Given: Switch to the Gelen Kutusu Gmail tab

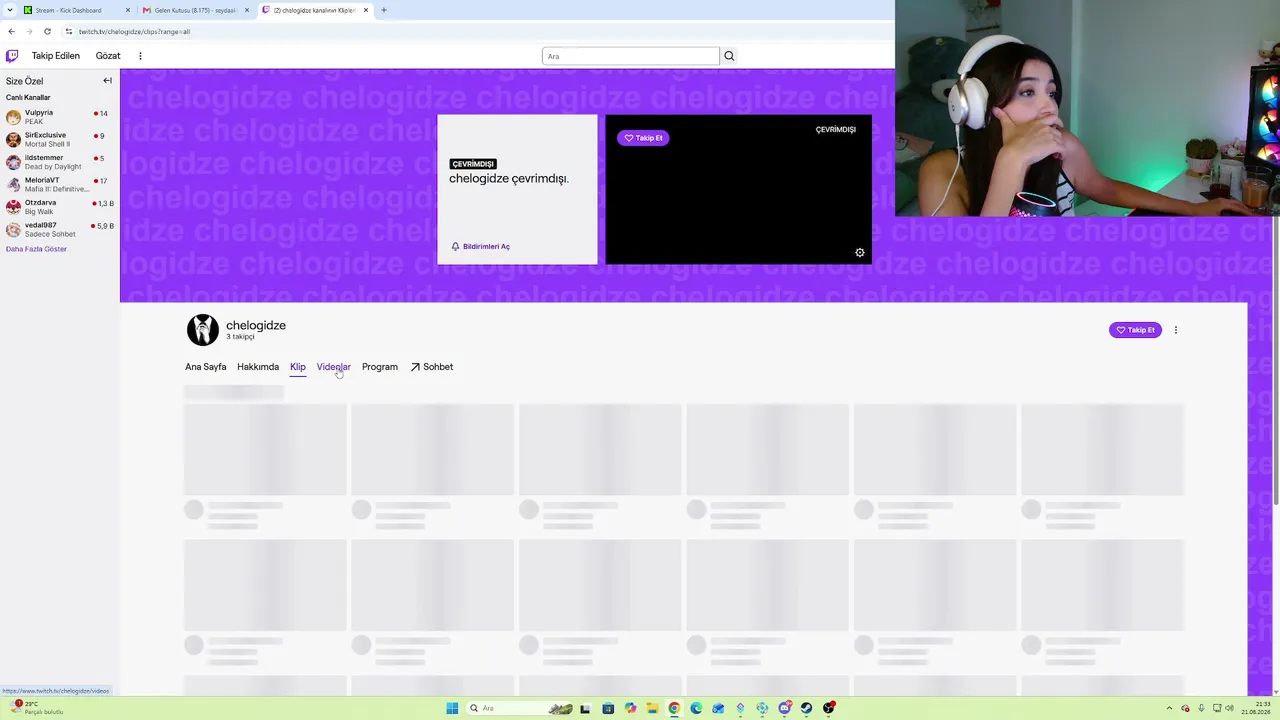Looking at the screenshot, I should pyautogui.click(x=196, y=10).
